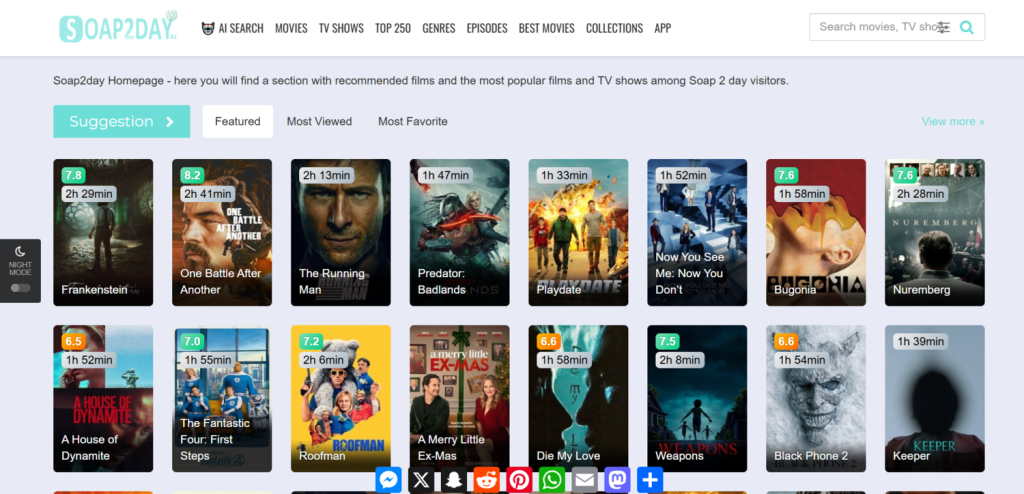The width and height of the screenshot is (1024, 494).
Task: Share via Facebook Messenger icon
Action: click(x=389, y=480)
